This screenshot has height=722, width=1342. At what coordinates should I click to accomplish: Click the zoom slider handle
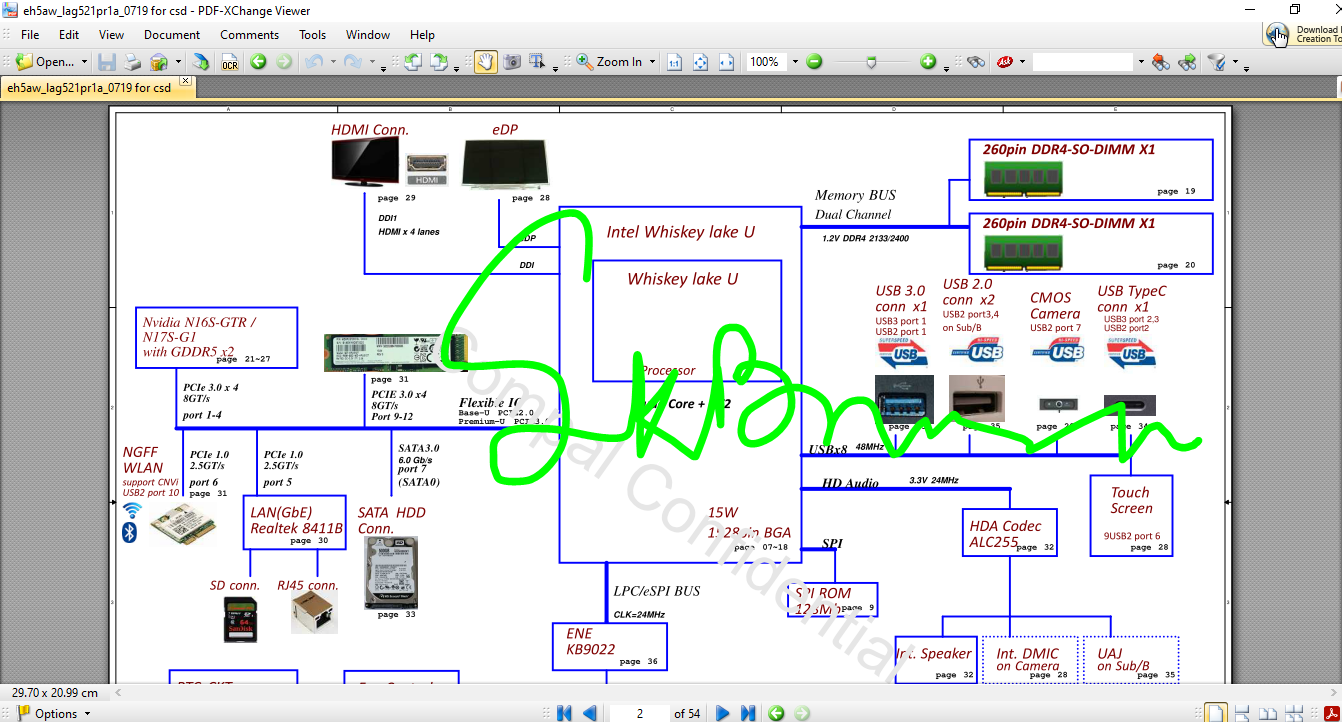(x=871, y=62)
